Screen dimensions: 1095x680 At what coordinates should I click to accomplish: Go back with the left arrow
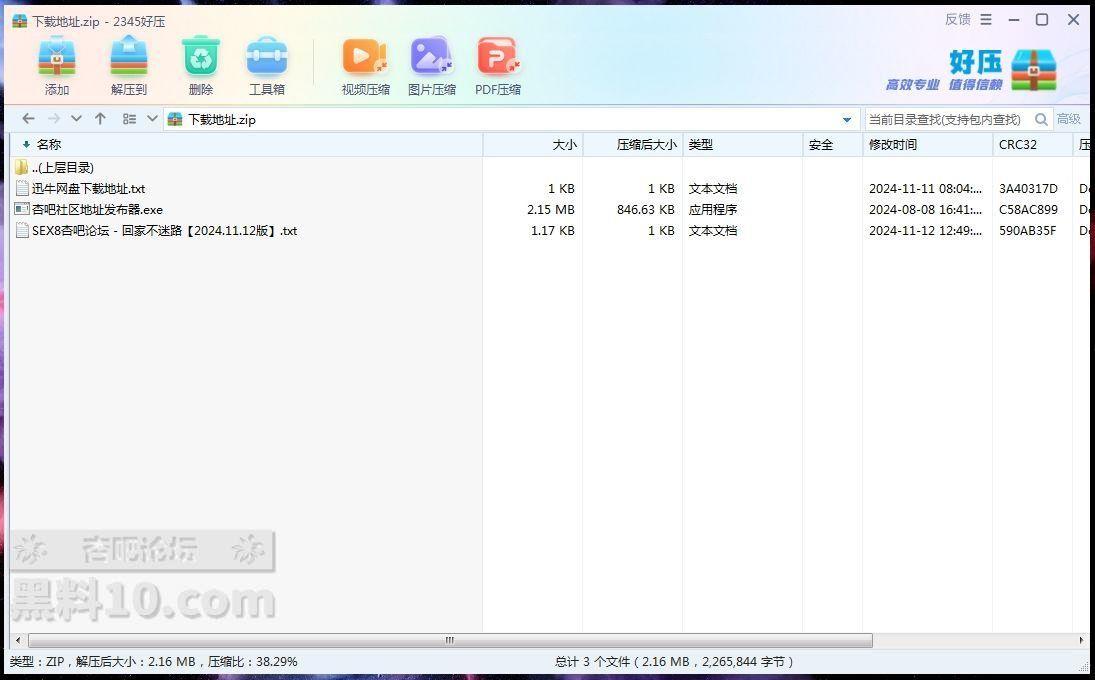pyautogui.click(x=28, y=119)
